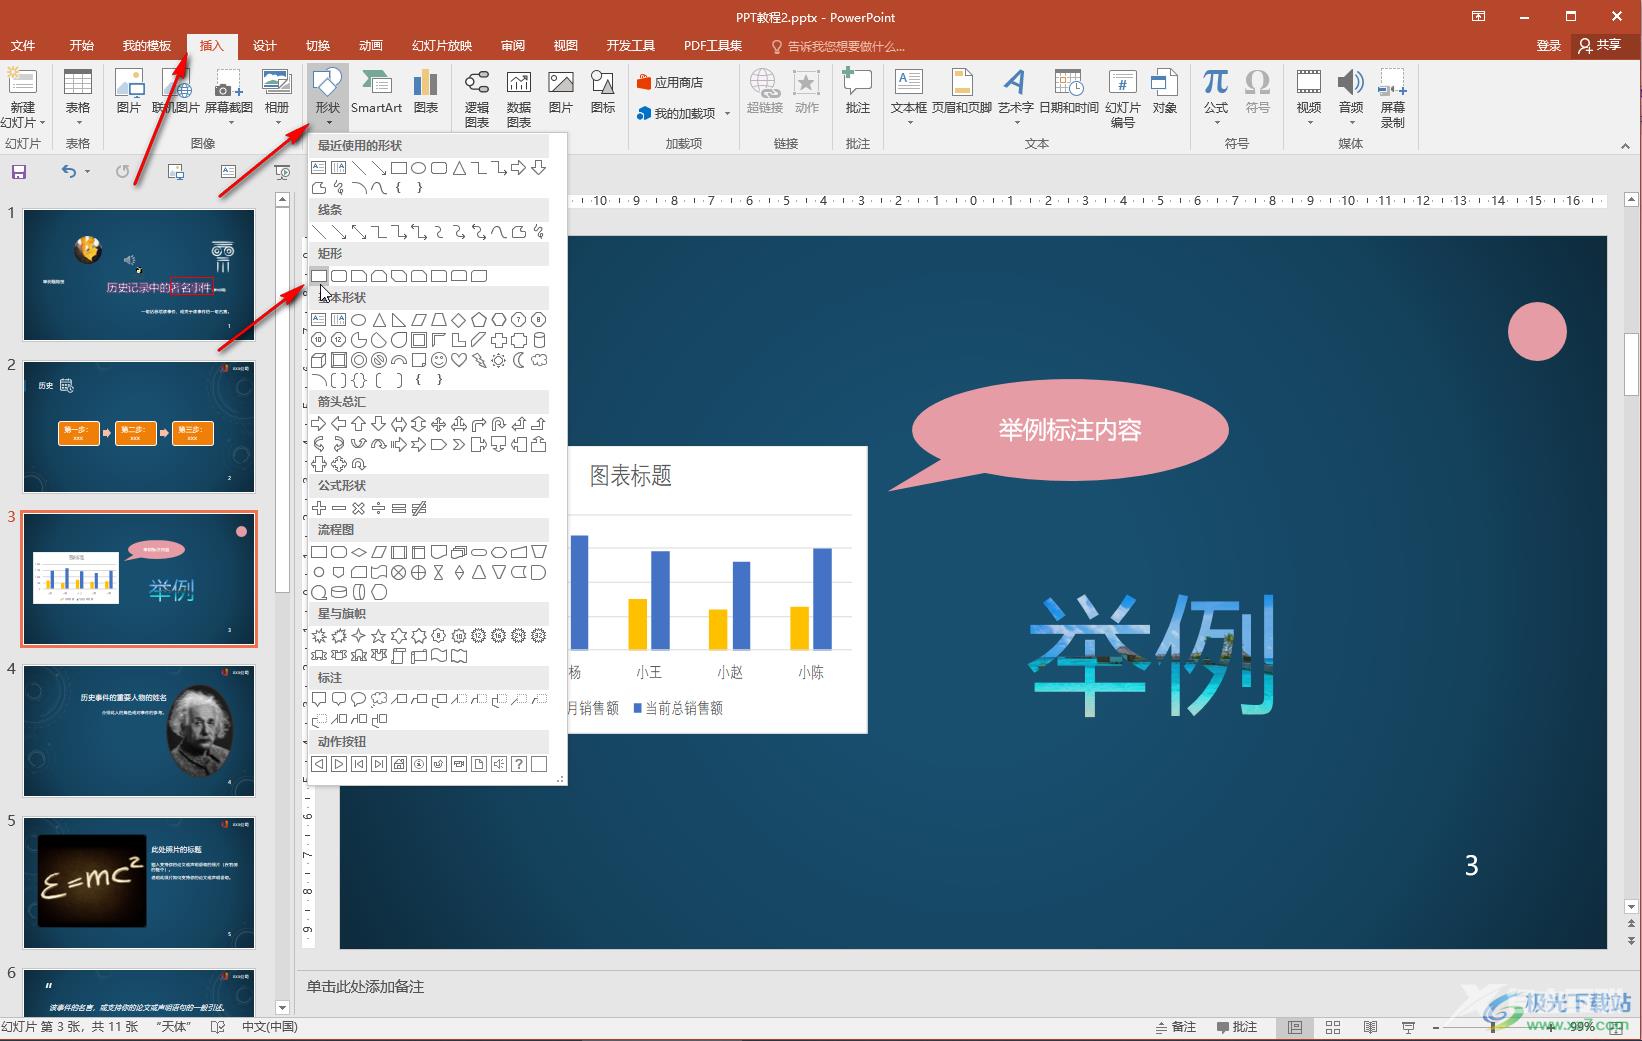The width and height of the screenshot is (1642, 1041).
Task: Select the lightning bolt shape
Action: 479,360
